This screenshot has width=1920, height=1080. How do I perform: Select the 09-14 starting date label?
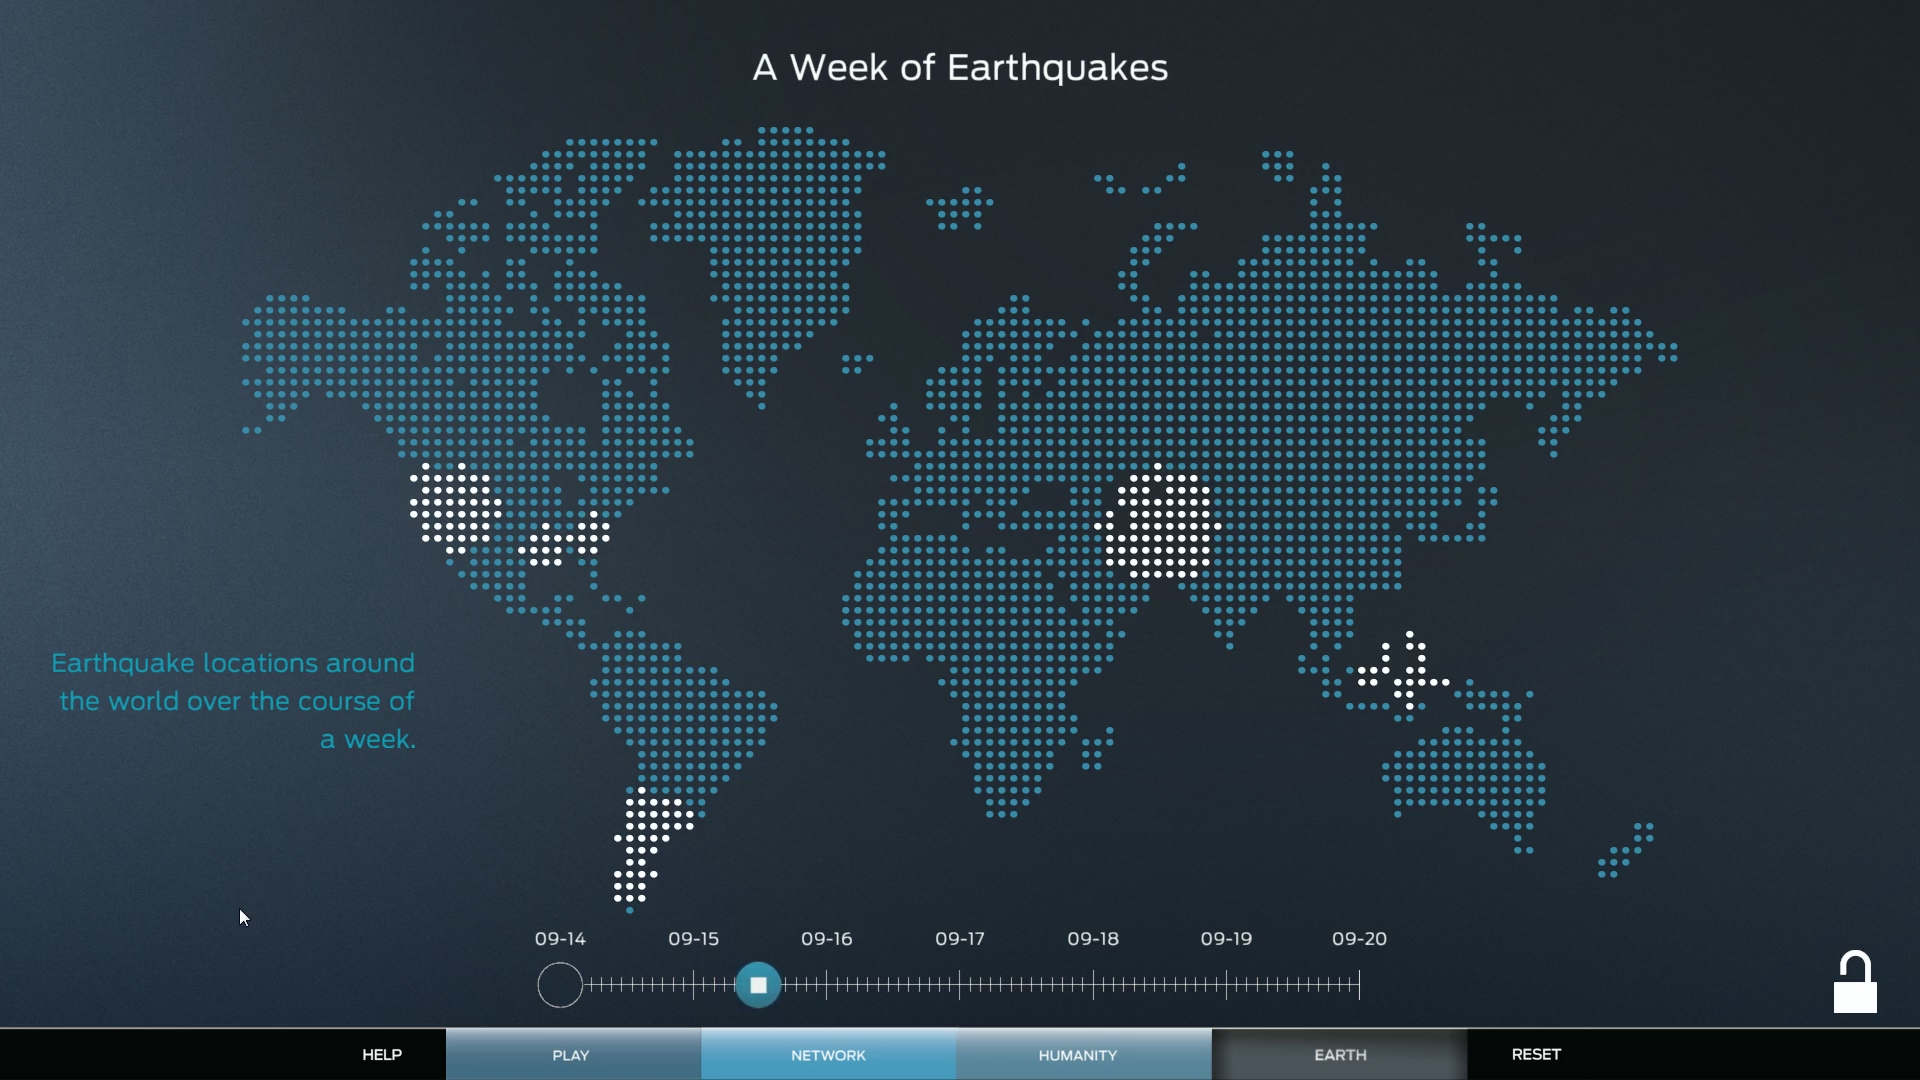coord(560,939)
